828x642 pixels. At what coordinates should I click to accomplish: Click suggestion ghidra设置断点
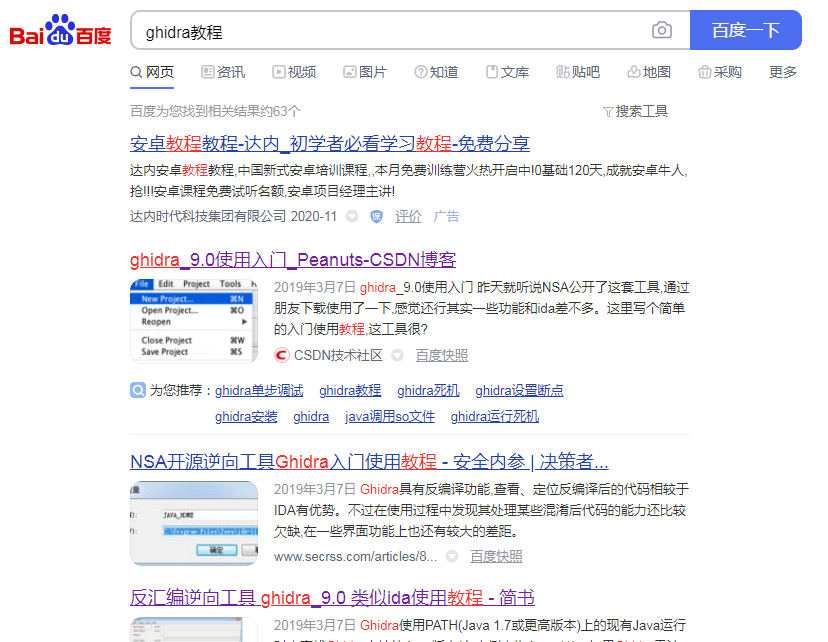pyautogui.click(x=520, y=390)
